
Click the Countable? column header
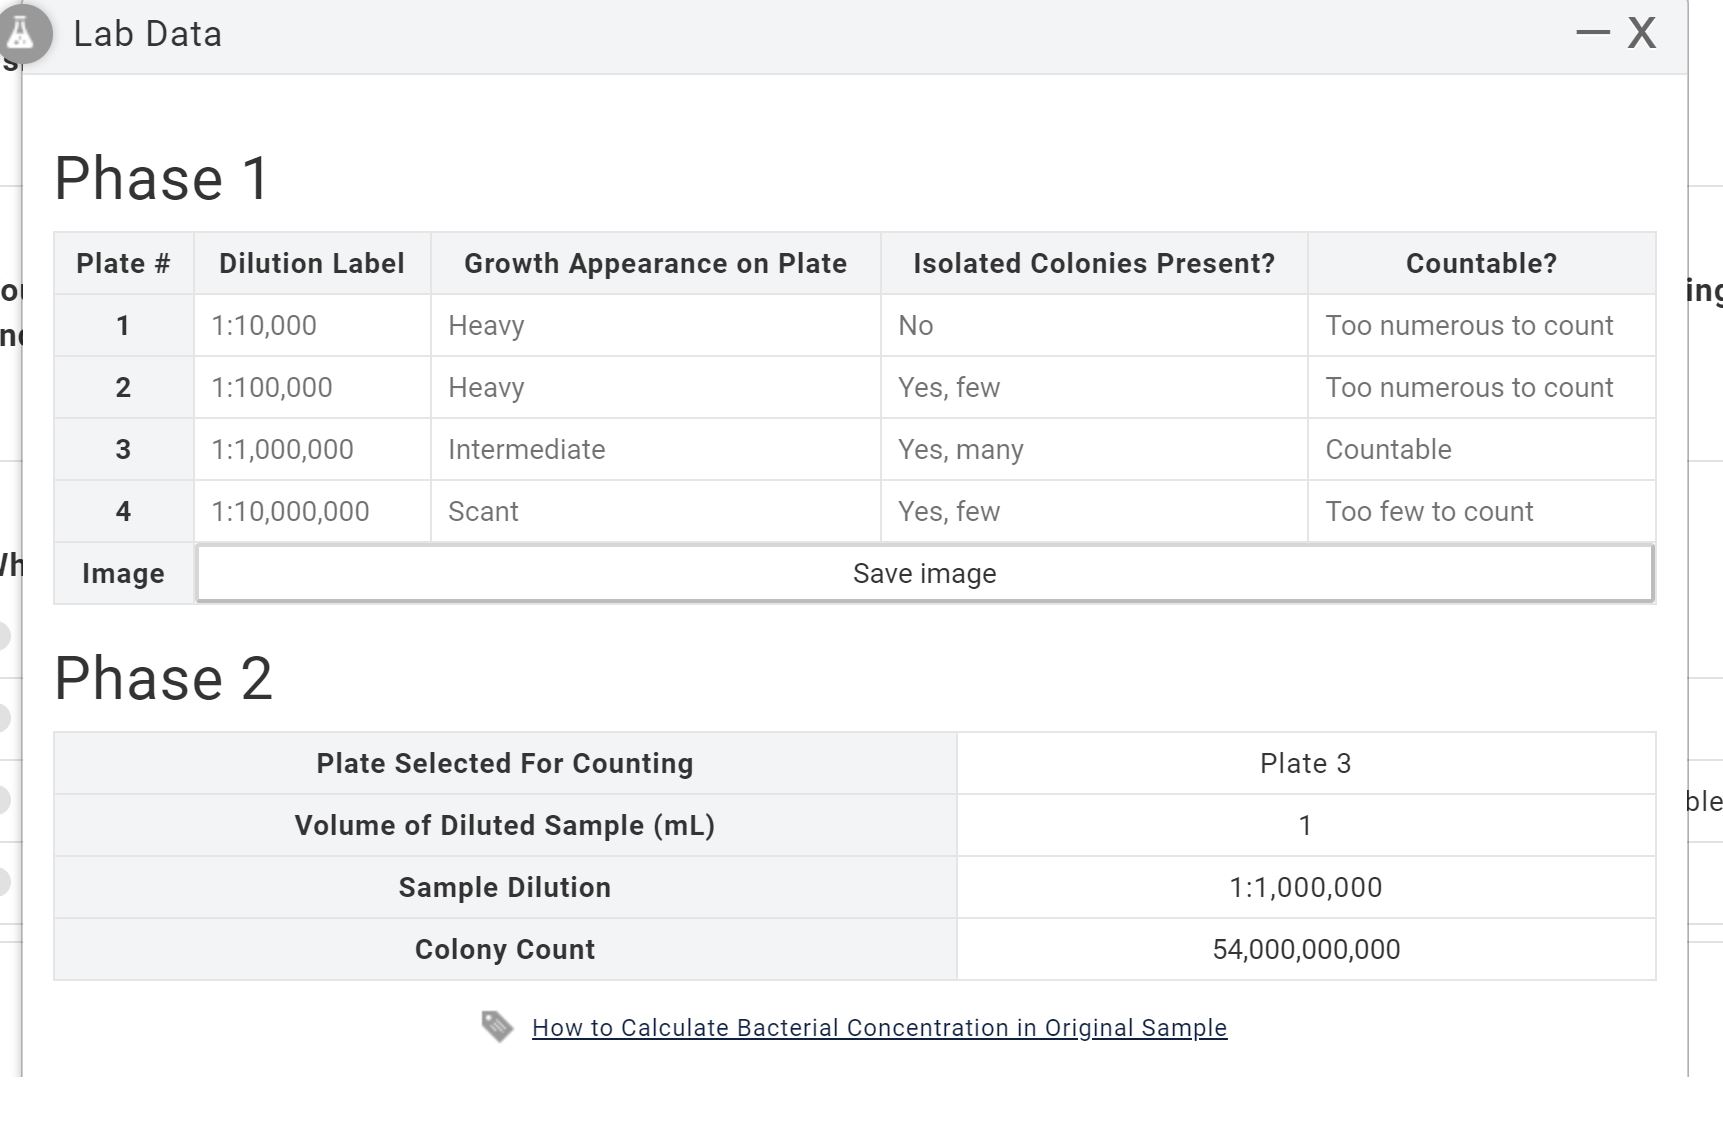click(1481, 263)
